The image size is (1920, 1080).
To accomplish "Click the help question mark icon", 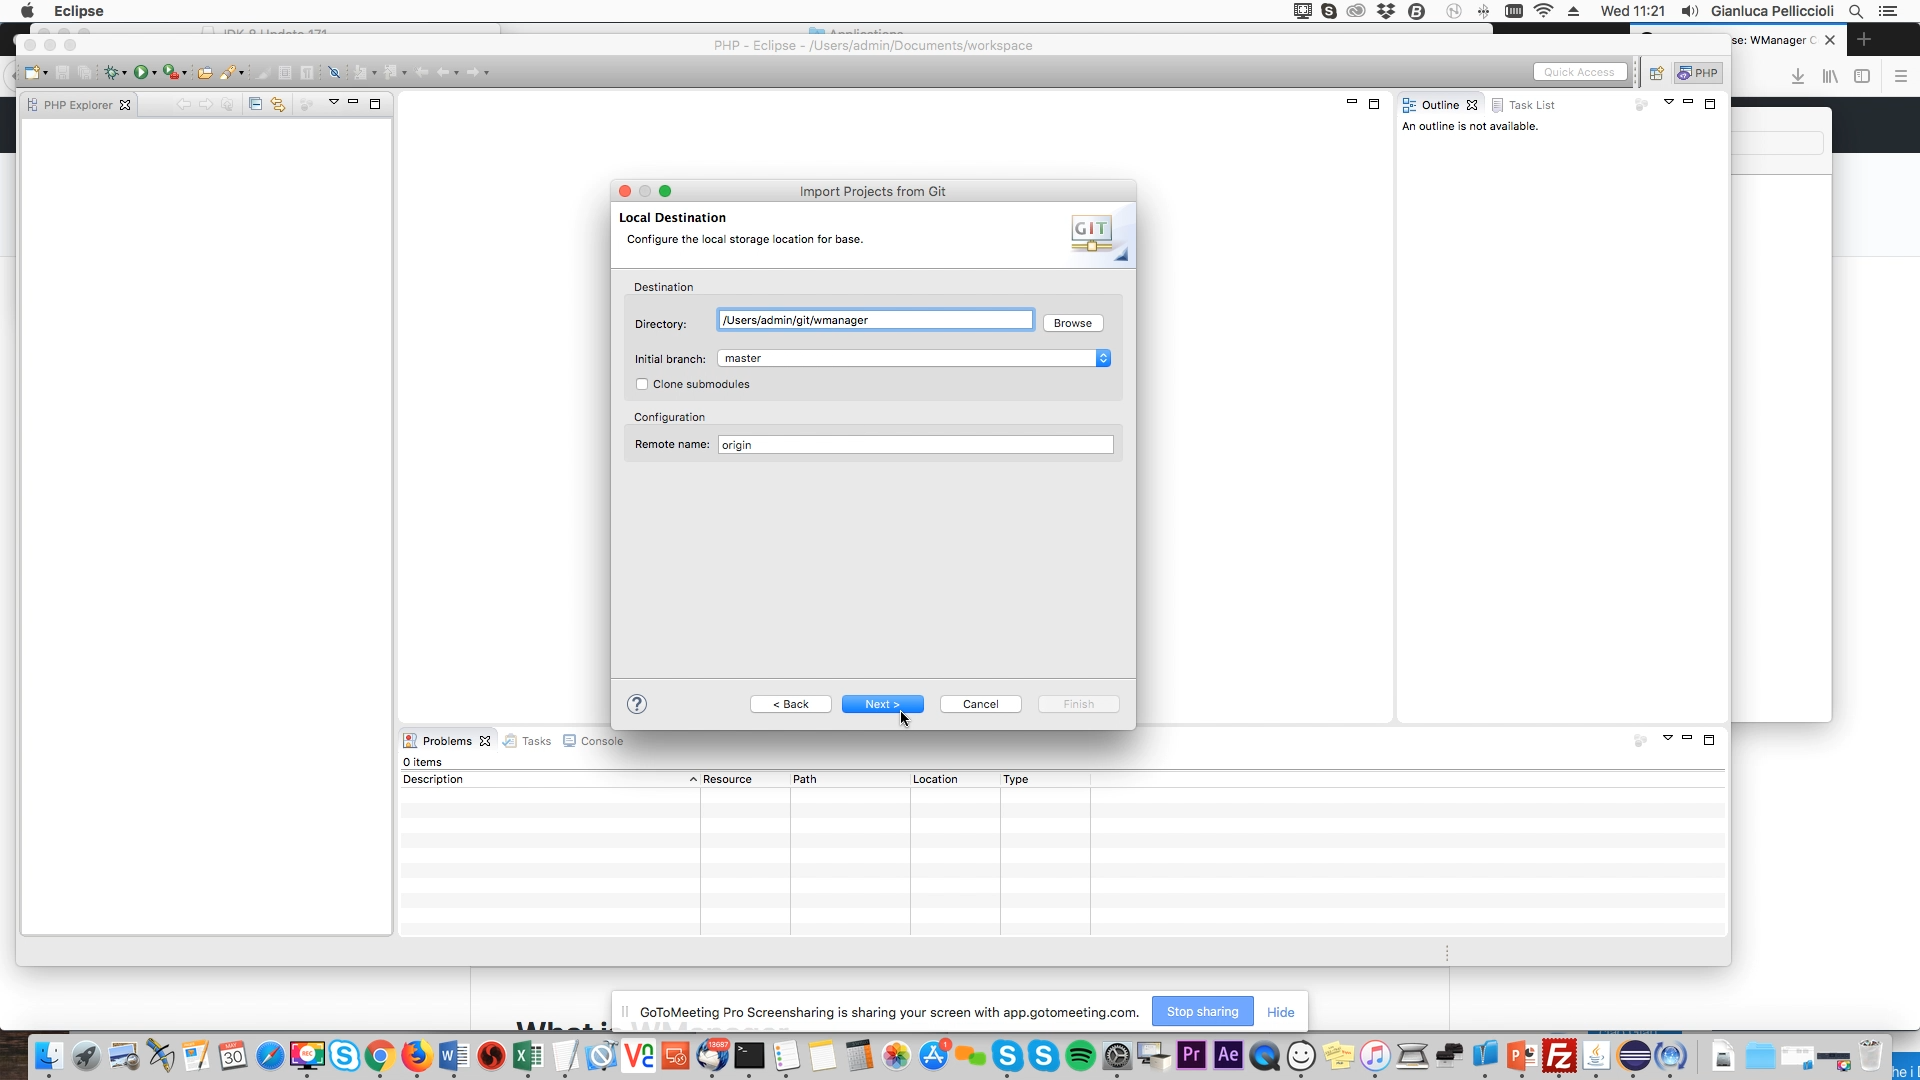I will click(x=637, y=704).
